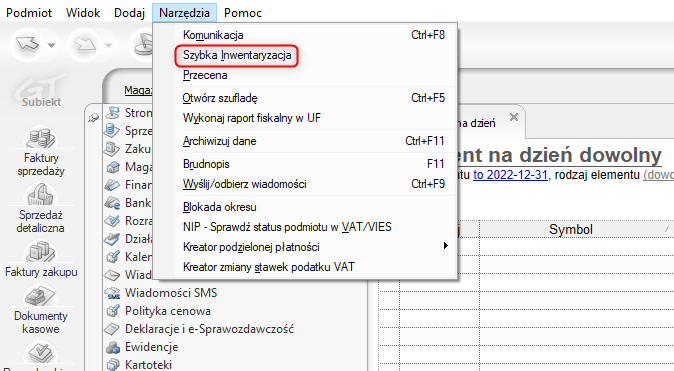The width and height of the screenshot is (674, 371).
Task: Expand the Kreator podzielonej płatności submenu arrow
Action: pyautogui.click(x=445, y=245)
